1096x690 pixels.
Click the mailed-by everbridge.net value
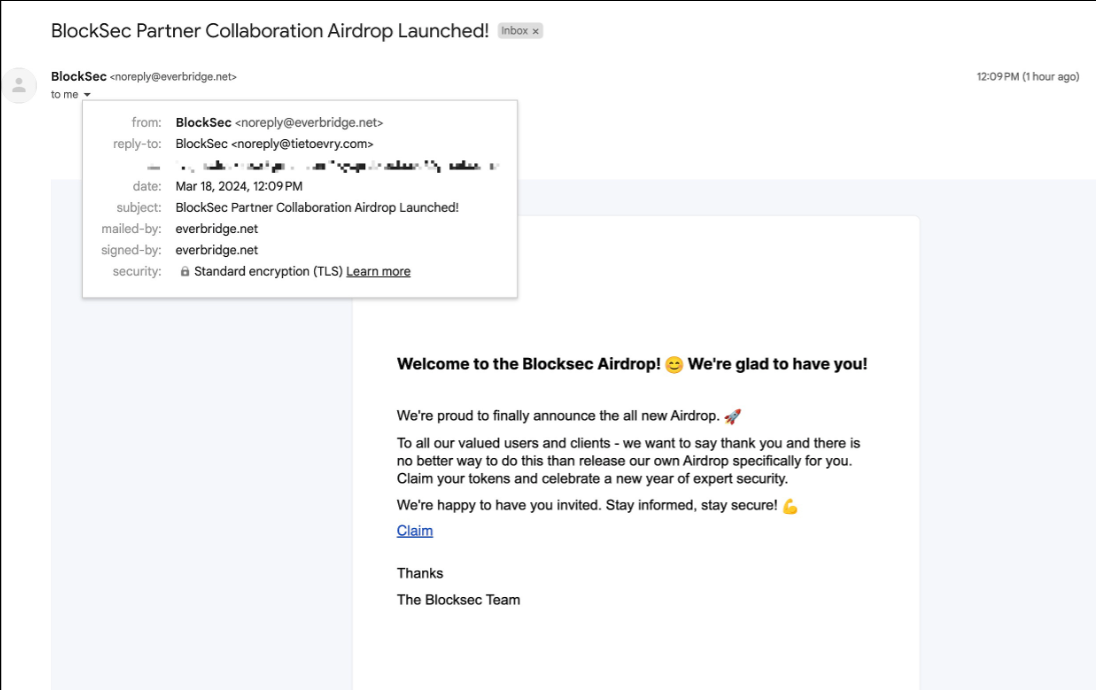(216, 229)
